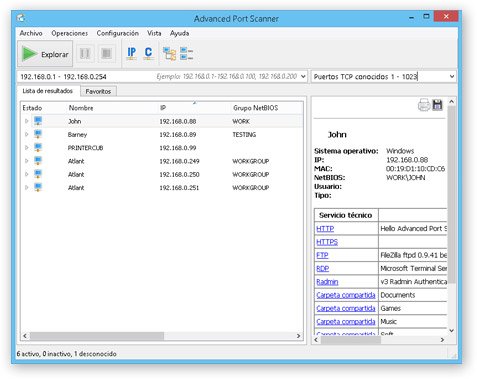Expand the Atlant 192.168.0.251 row
477x379 pixels.
(x=27, y=188)
